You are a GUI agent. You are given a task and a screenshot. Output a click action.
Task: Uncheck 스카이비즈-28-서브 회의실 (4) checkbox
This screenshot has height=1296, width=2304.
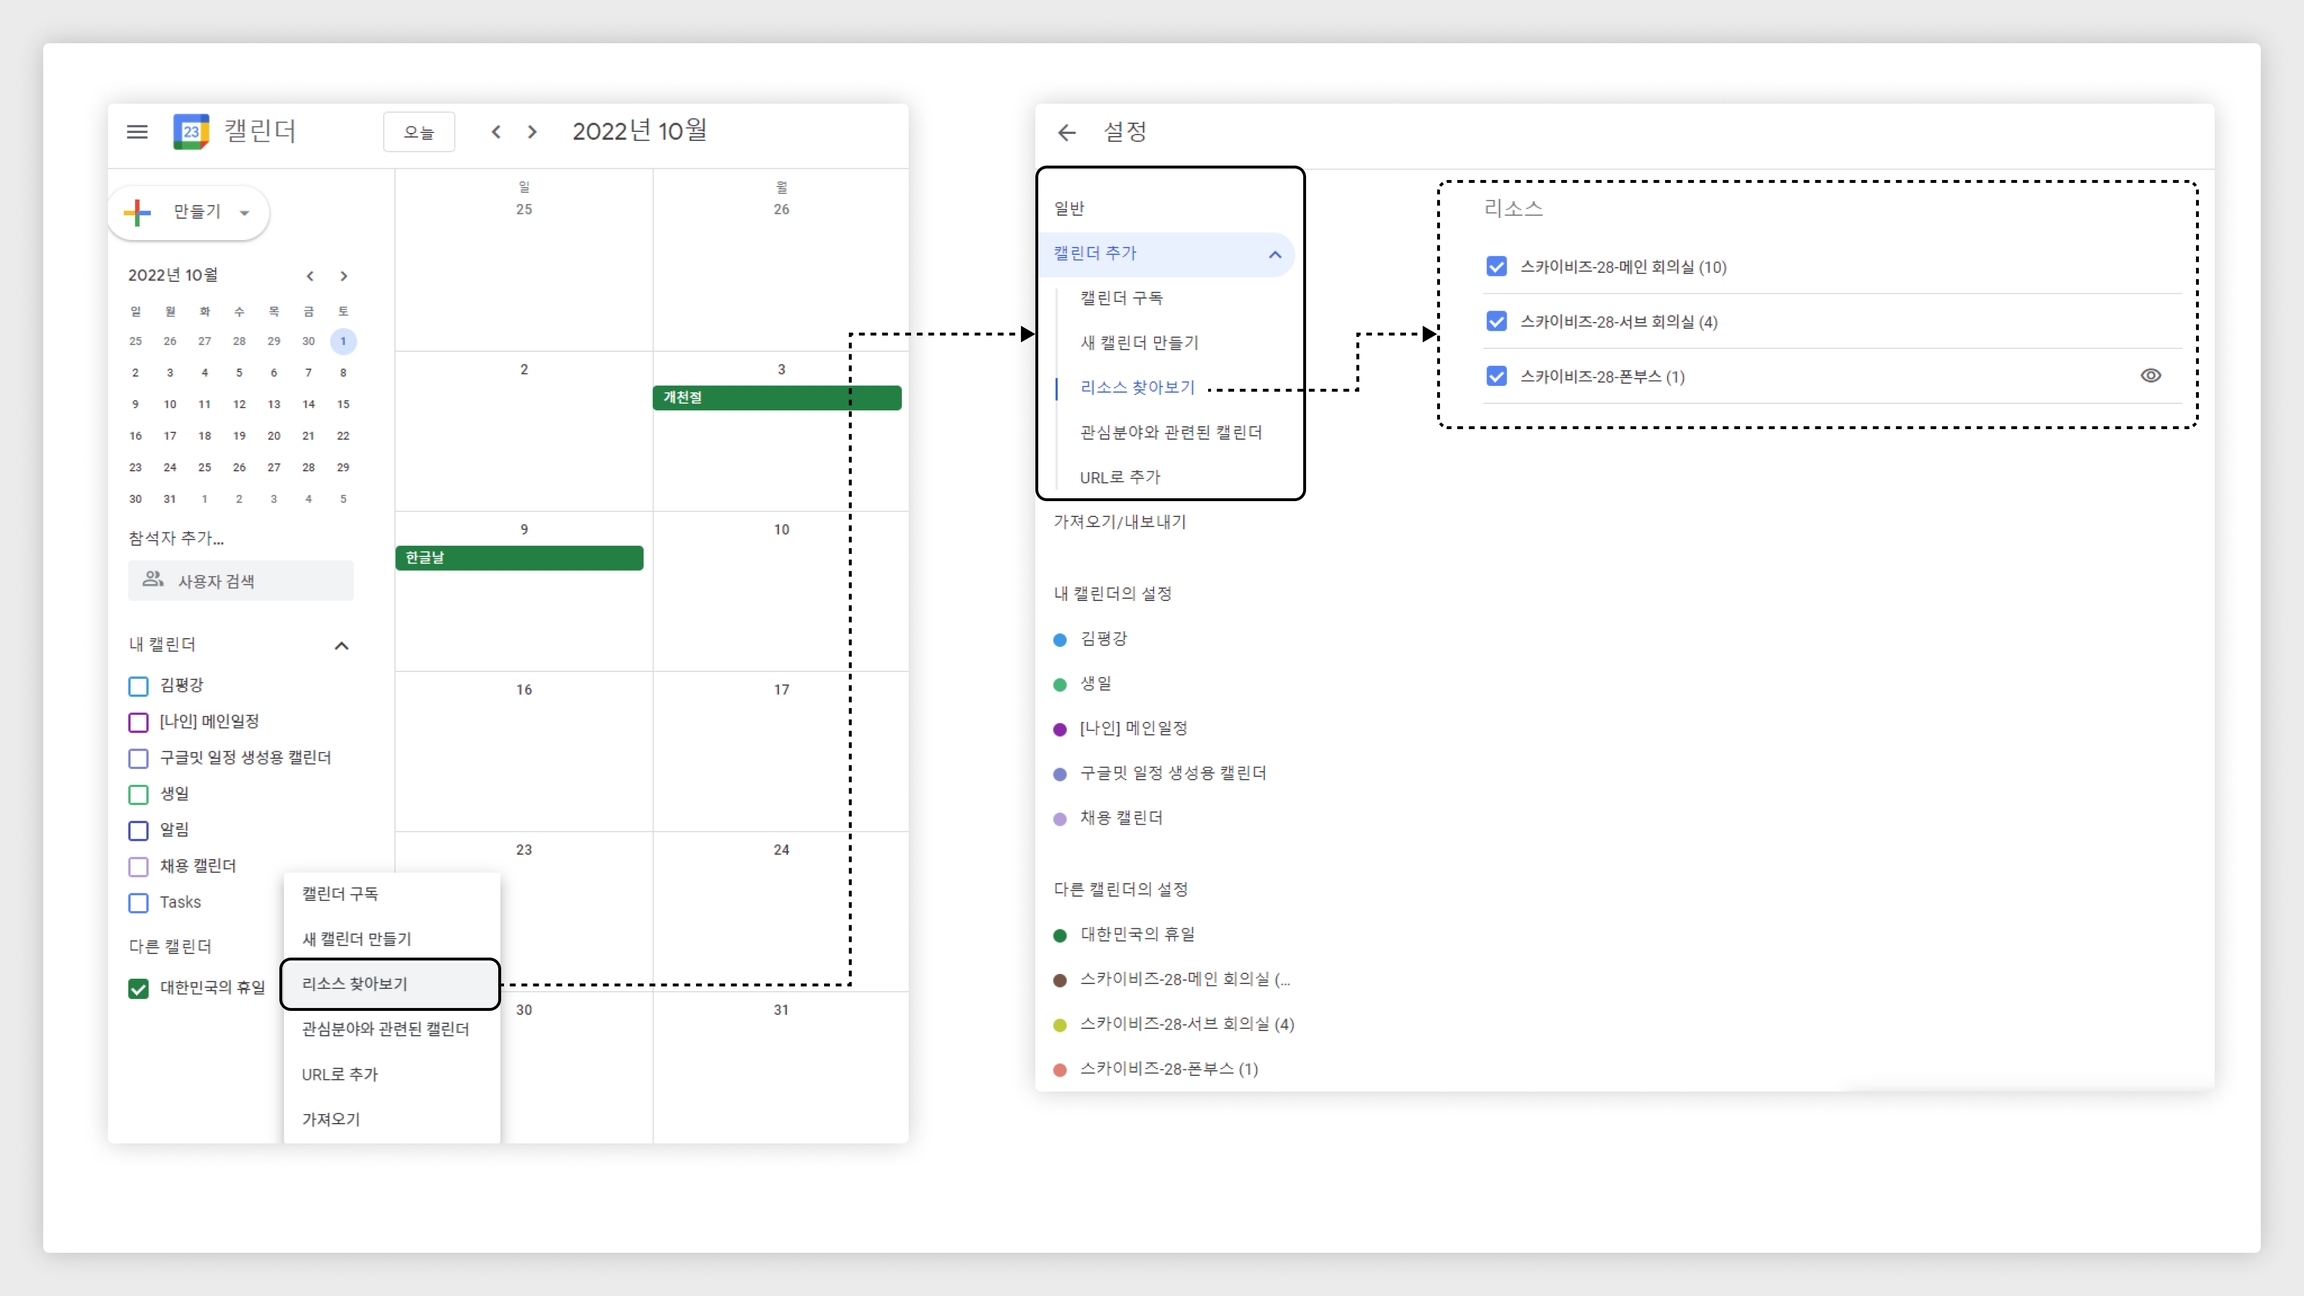[x=1496, y=322]
